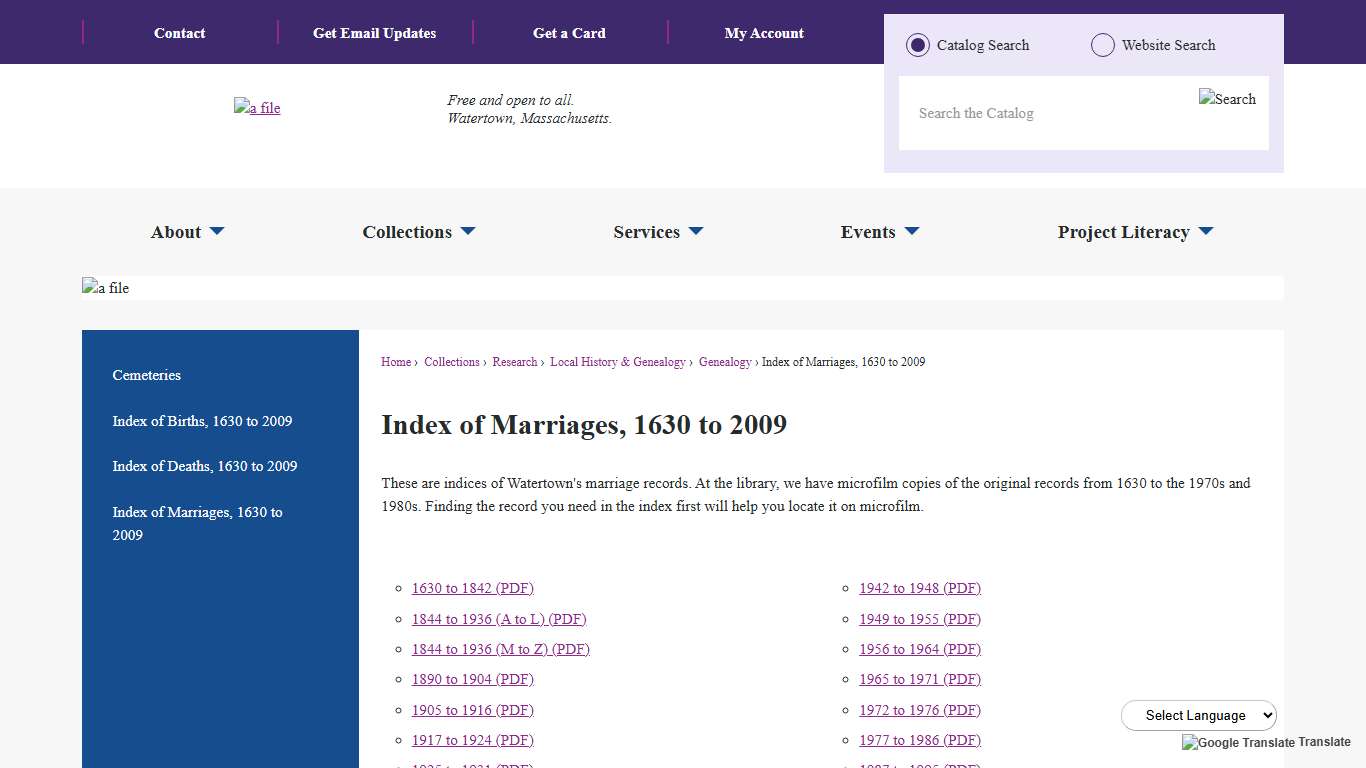Open the Collections dropdown arrow
1366x768 pixels.
click(x=467, y=232)
